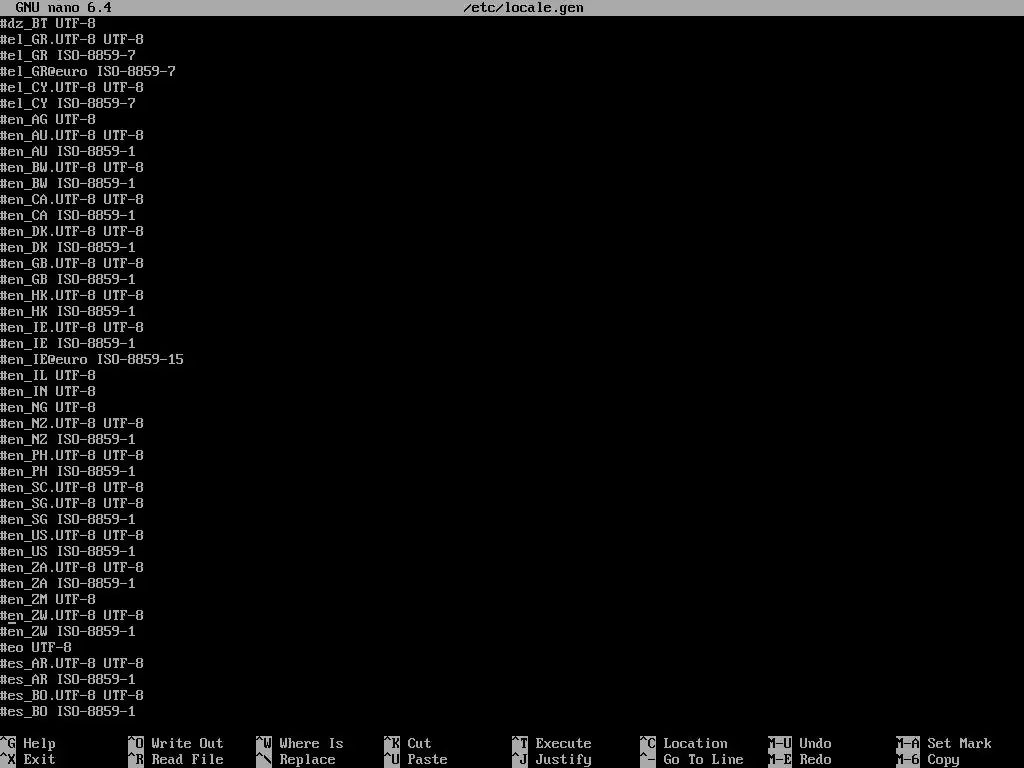Place cursor on line #en_AU ISO-8859-1
The height and width of the screenshot is (768, 1024).
pos(68,152)
